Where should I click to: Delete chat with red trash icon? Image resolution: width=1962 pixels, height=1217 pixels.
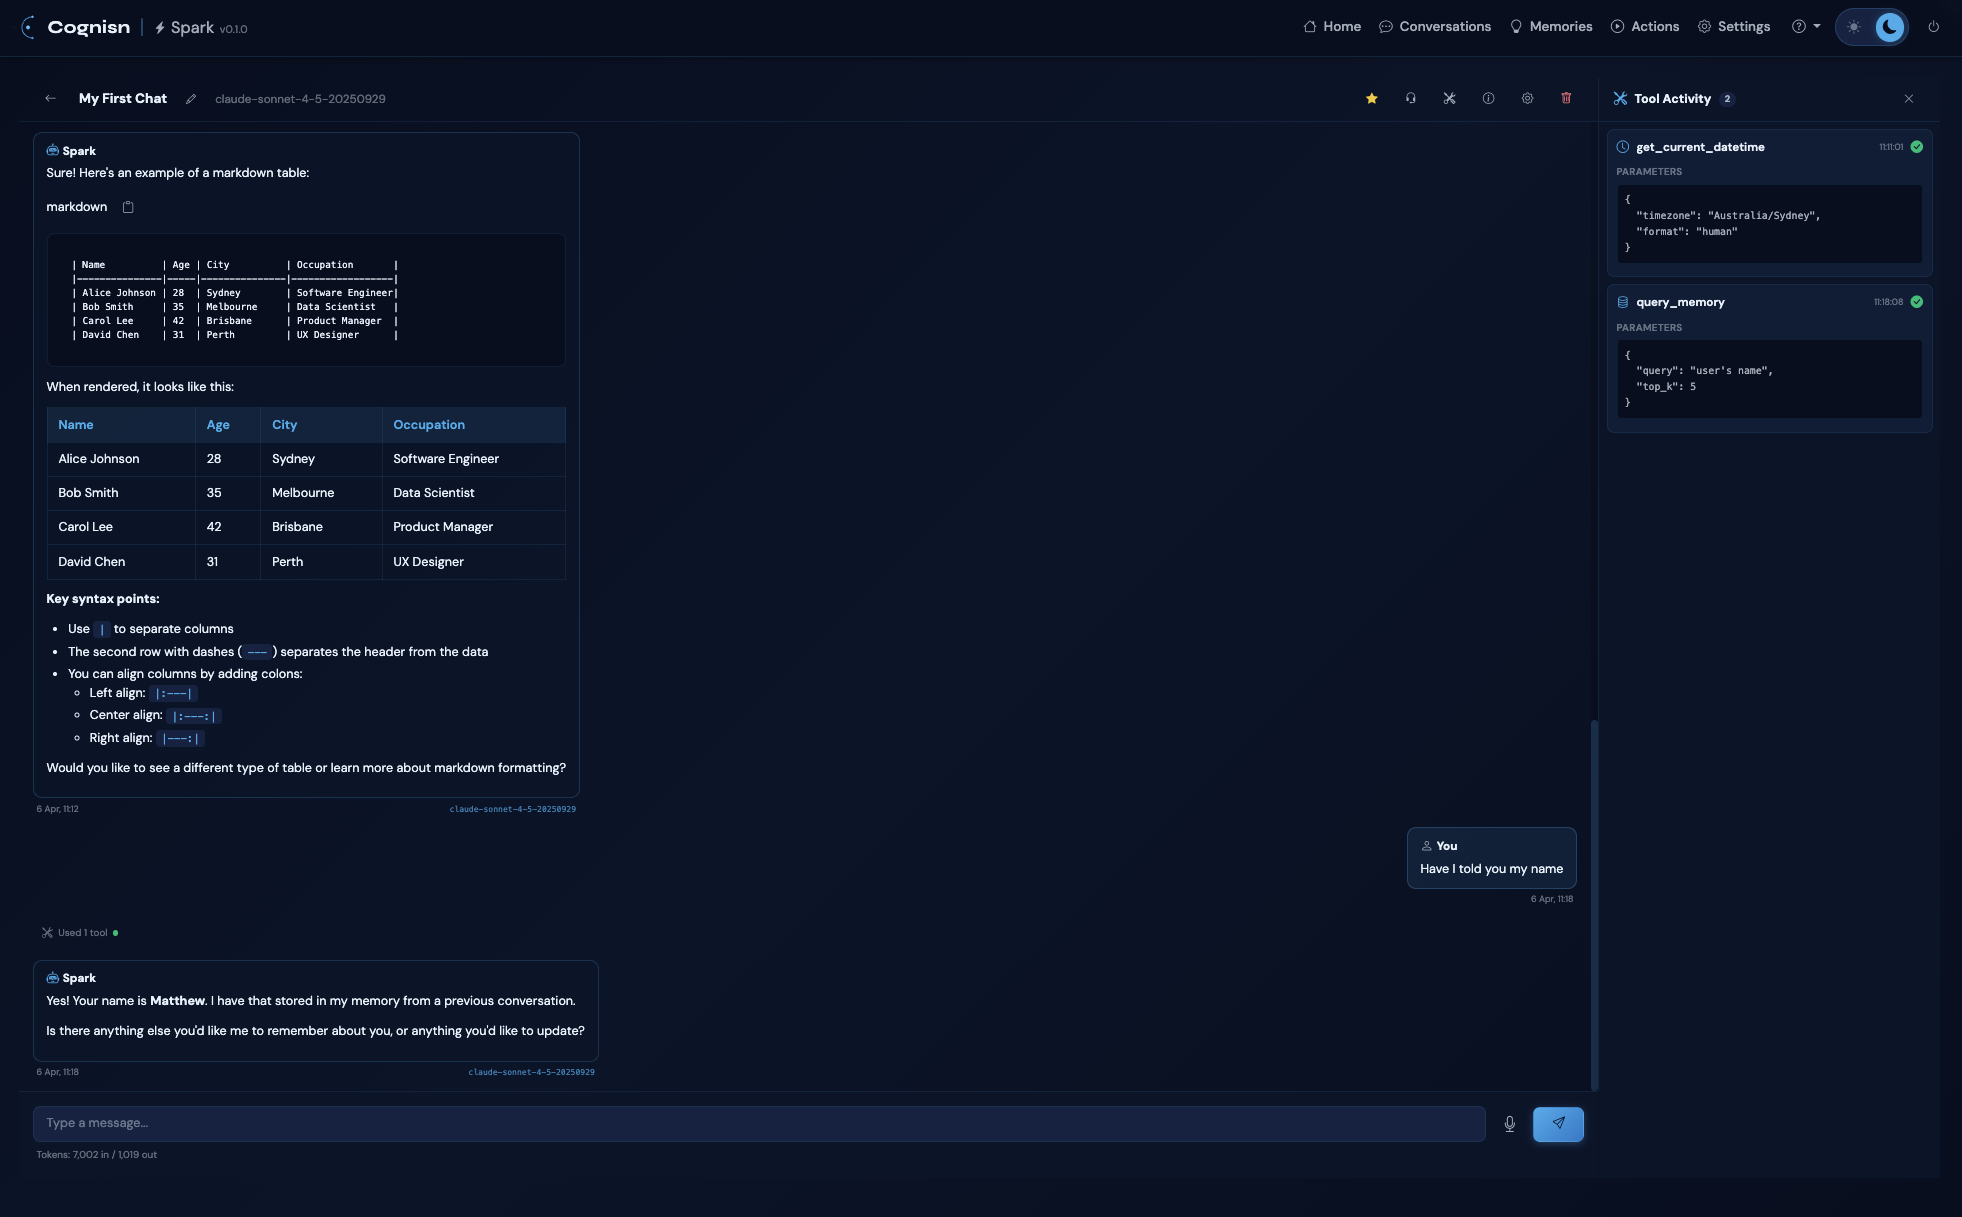[1566, 98]
